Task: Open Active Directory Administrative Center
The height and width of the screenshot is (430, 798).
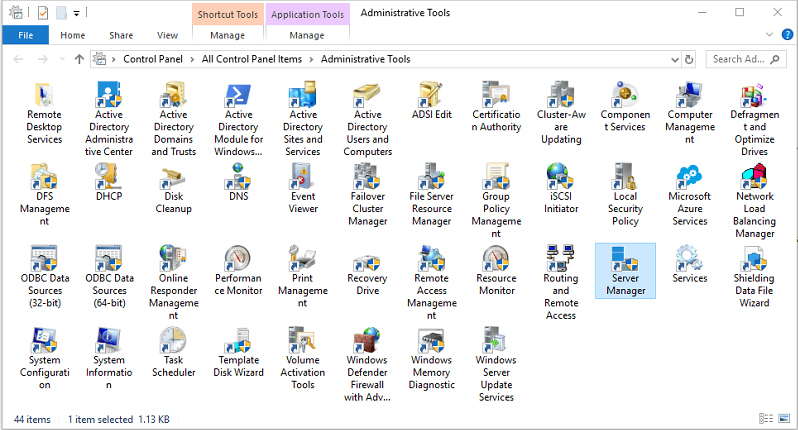Action: pyautogui.click(x=109, y=120)
